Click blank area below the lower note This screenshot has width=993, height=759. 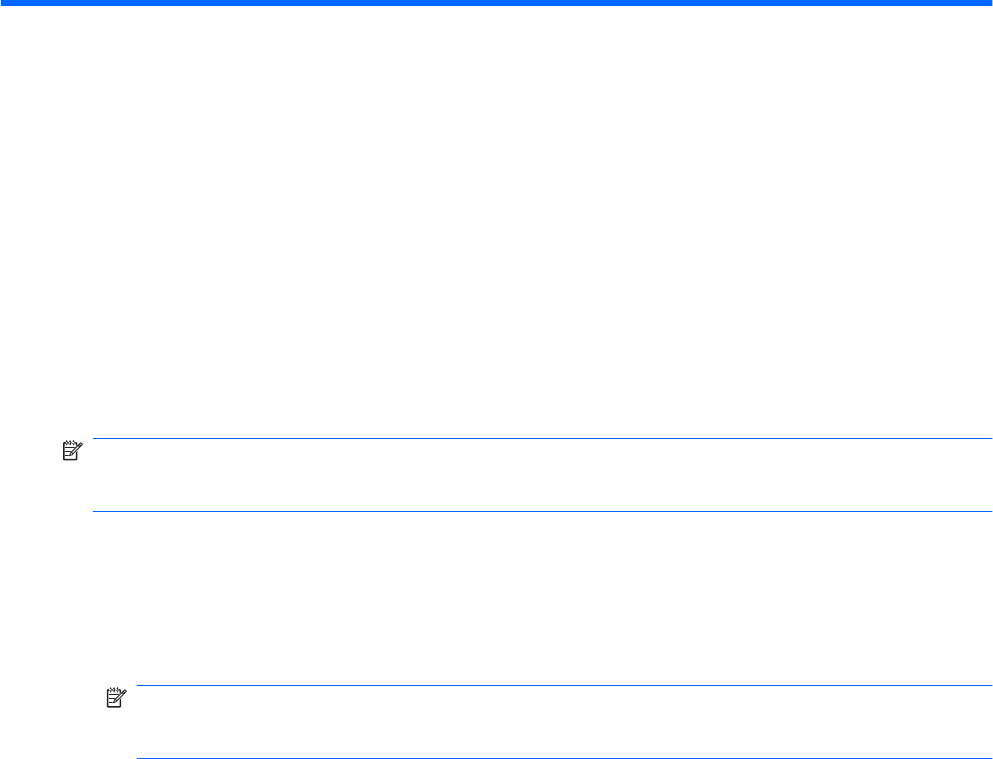pos(60,740)
